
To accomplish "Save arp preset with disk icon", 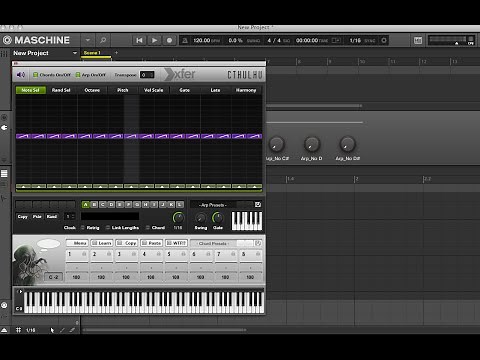I will coord(258,205).
